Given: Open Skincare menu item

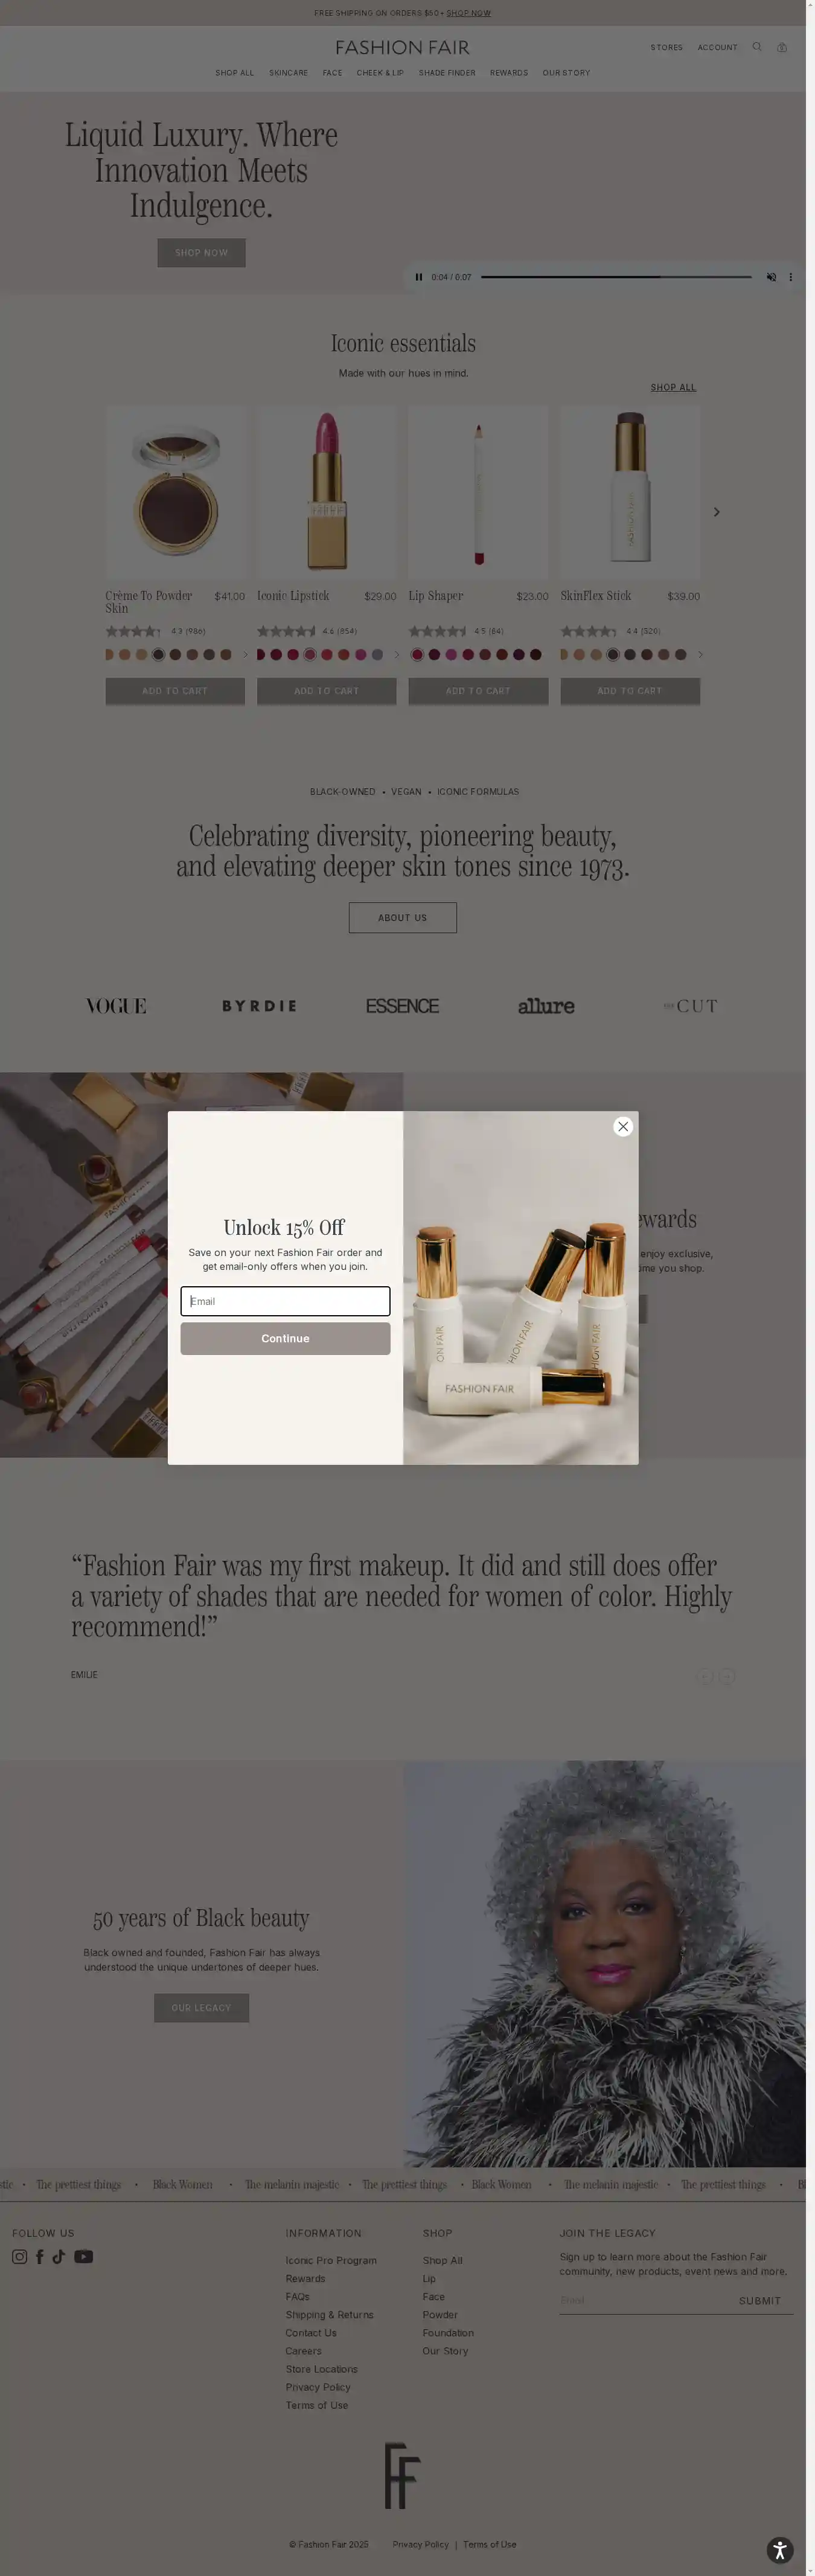Looking at the screenshot, I should pos(288,73).
